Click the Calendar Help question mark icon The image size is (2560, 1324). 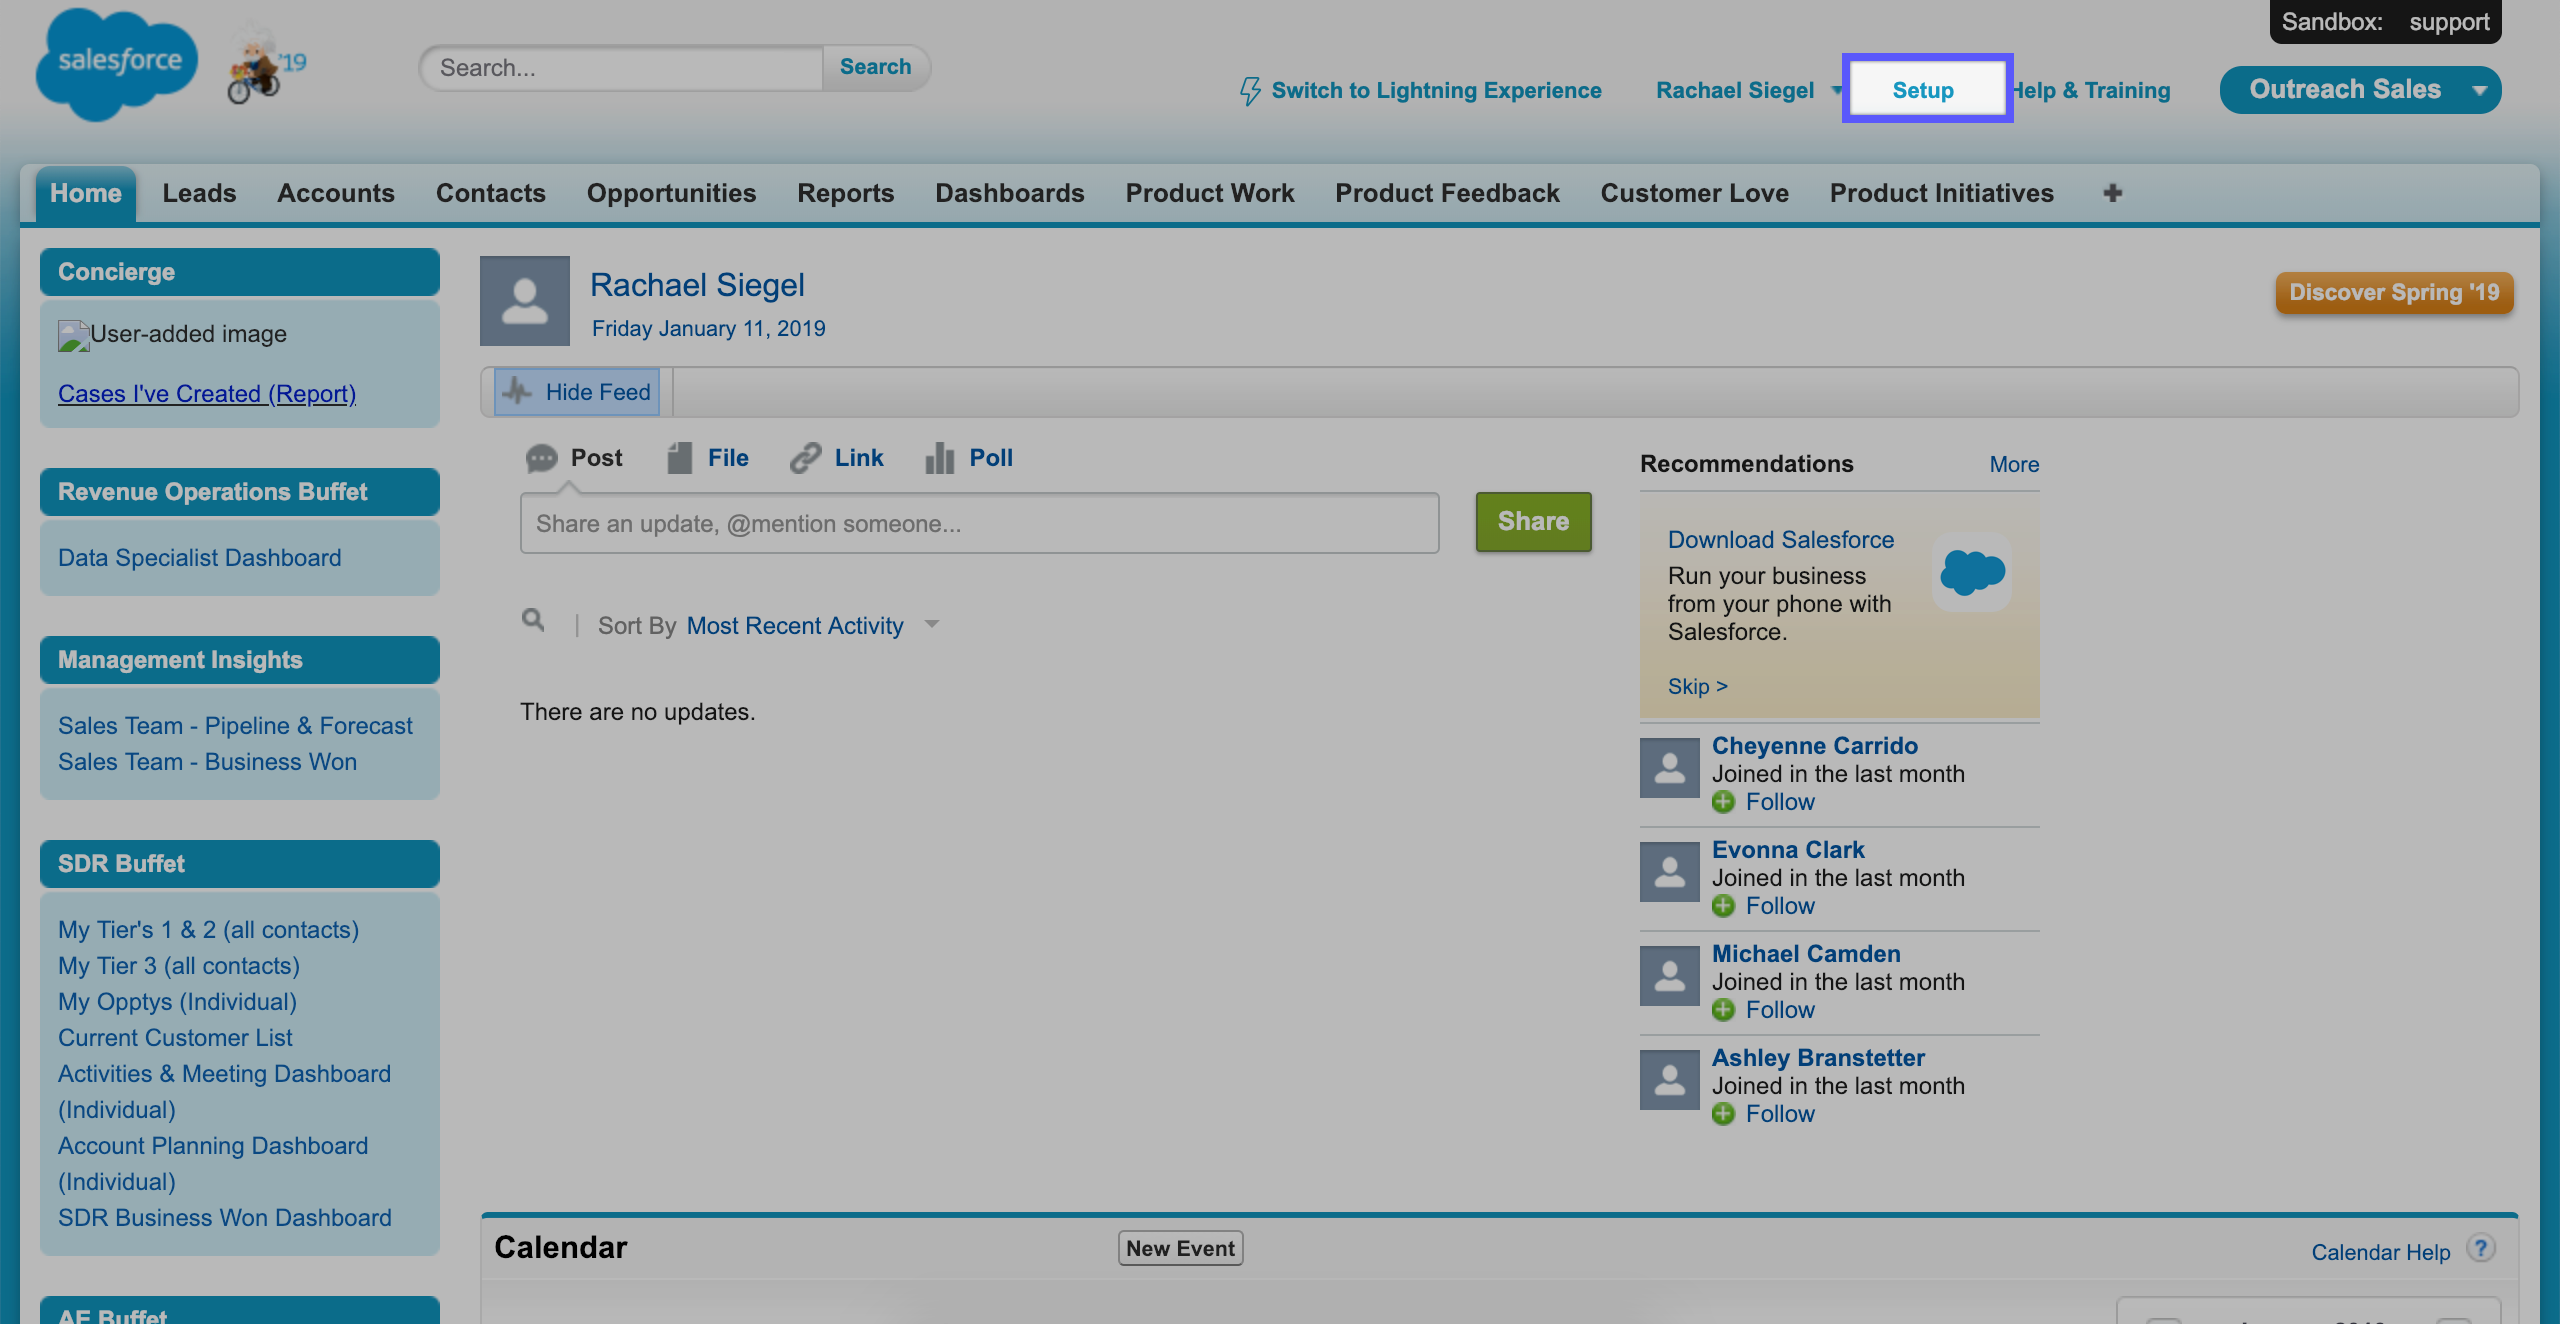coord(2480,1248)
